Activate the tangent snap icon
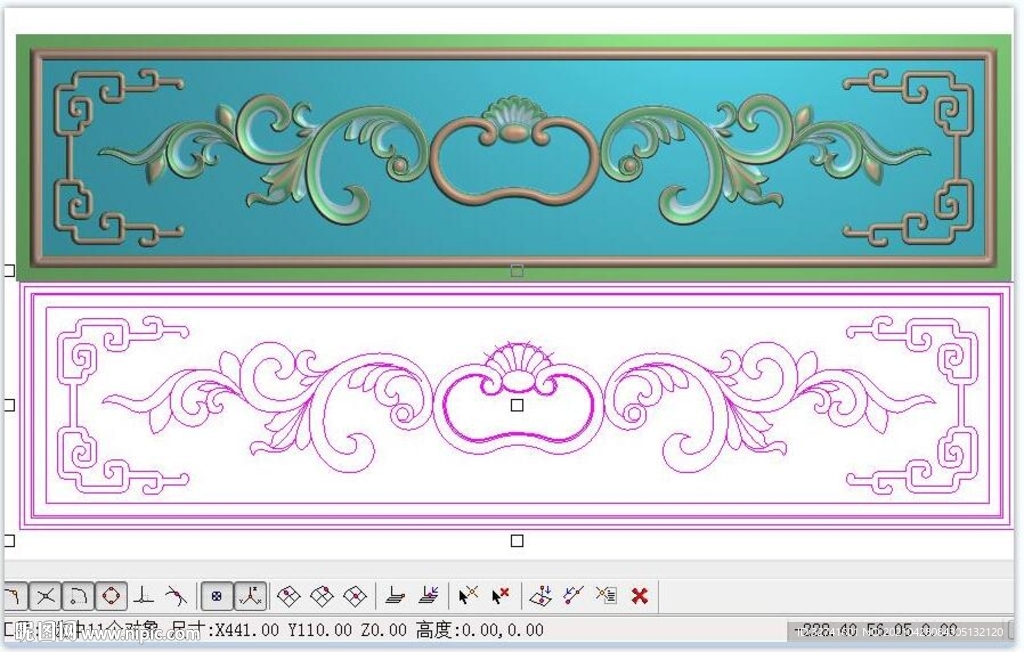This screenshot has width=1024, height=652. [176, 597]
